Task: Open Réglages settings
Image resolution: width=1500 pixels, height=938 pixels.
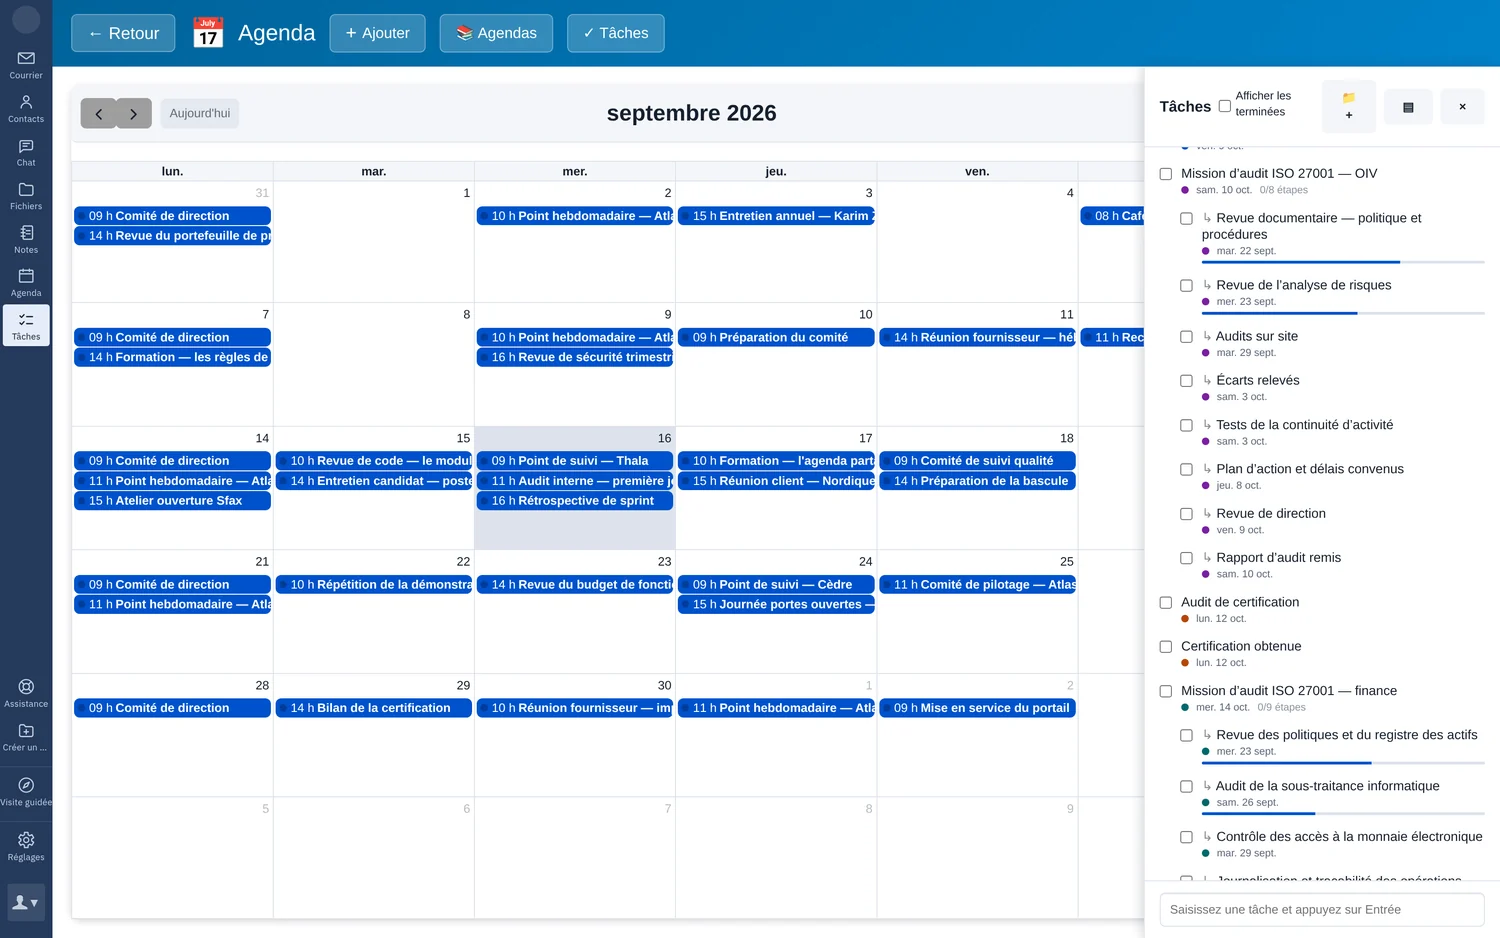Action: pyautogui.click(x=26, y=847)
